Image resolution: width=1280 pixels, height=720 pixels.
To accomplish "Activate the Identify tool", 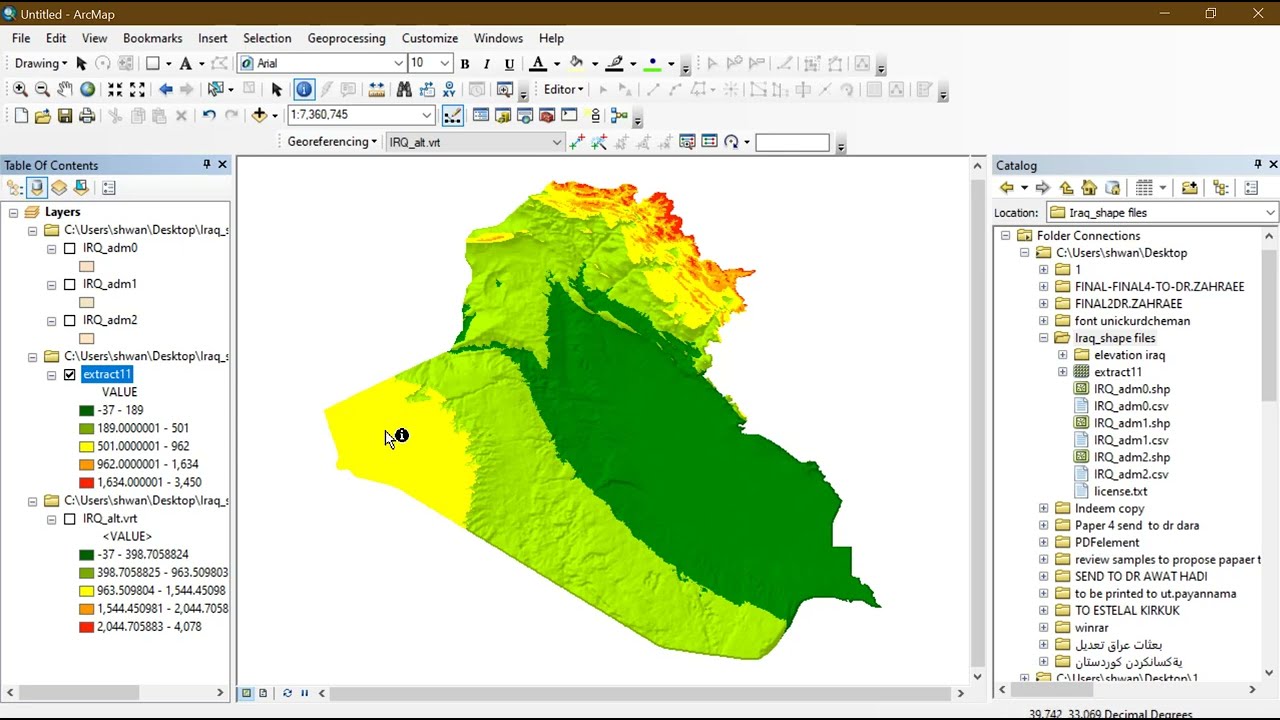I will [304, 89].
